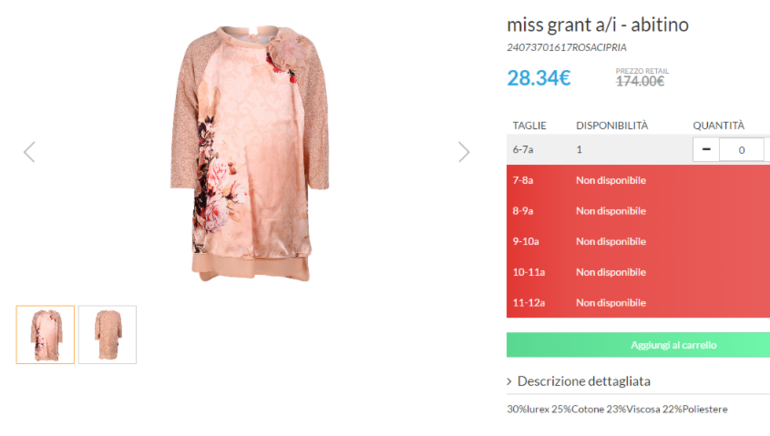Expand the Descrizione dettagliata chevron
770x436 pixels.
(509, 382)
